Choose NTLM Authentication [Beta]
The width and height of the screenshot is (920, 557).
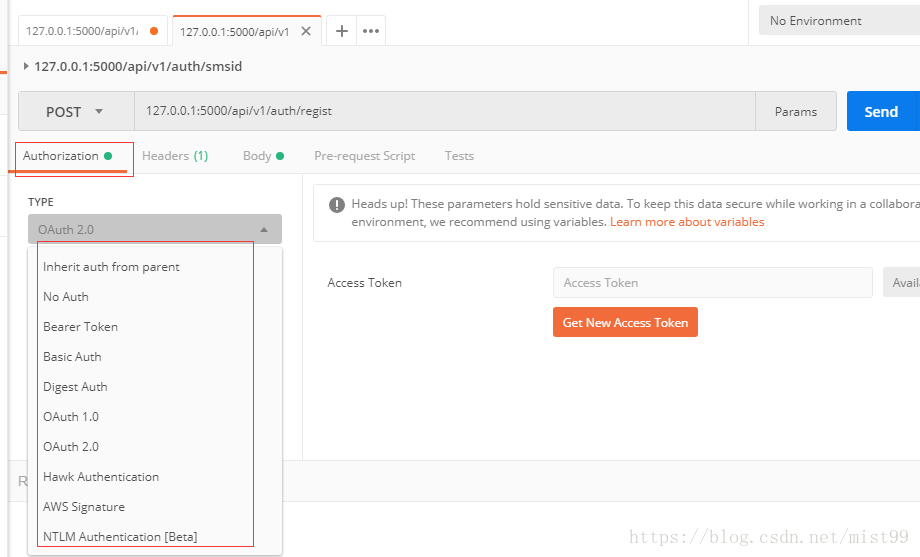(155, 536)
